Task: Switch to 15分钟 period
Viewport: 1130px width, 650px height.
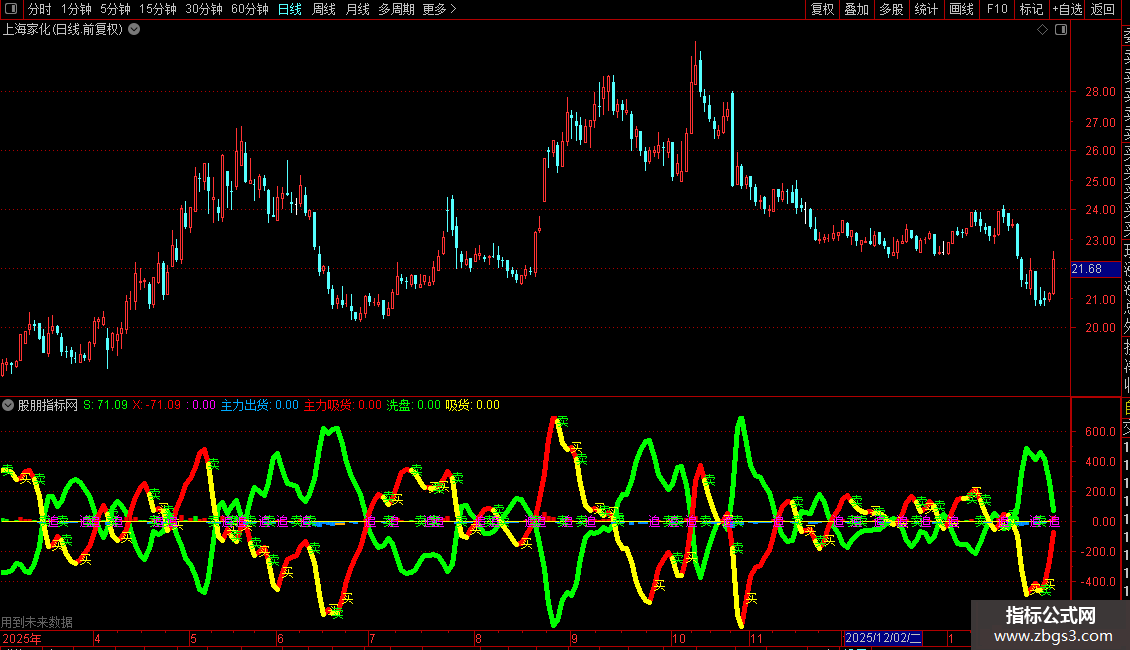Action: [158, 9]
